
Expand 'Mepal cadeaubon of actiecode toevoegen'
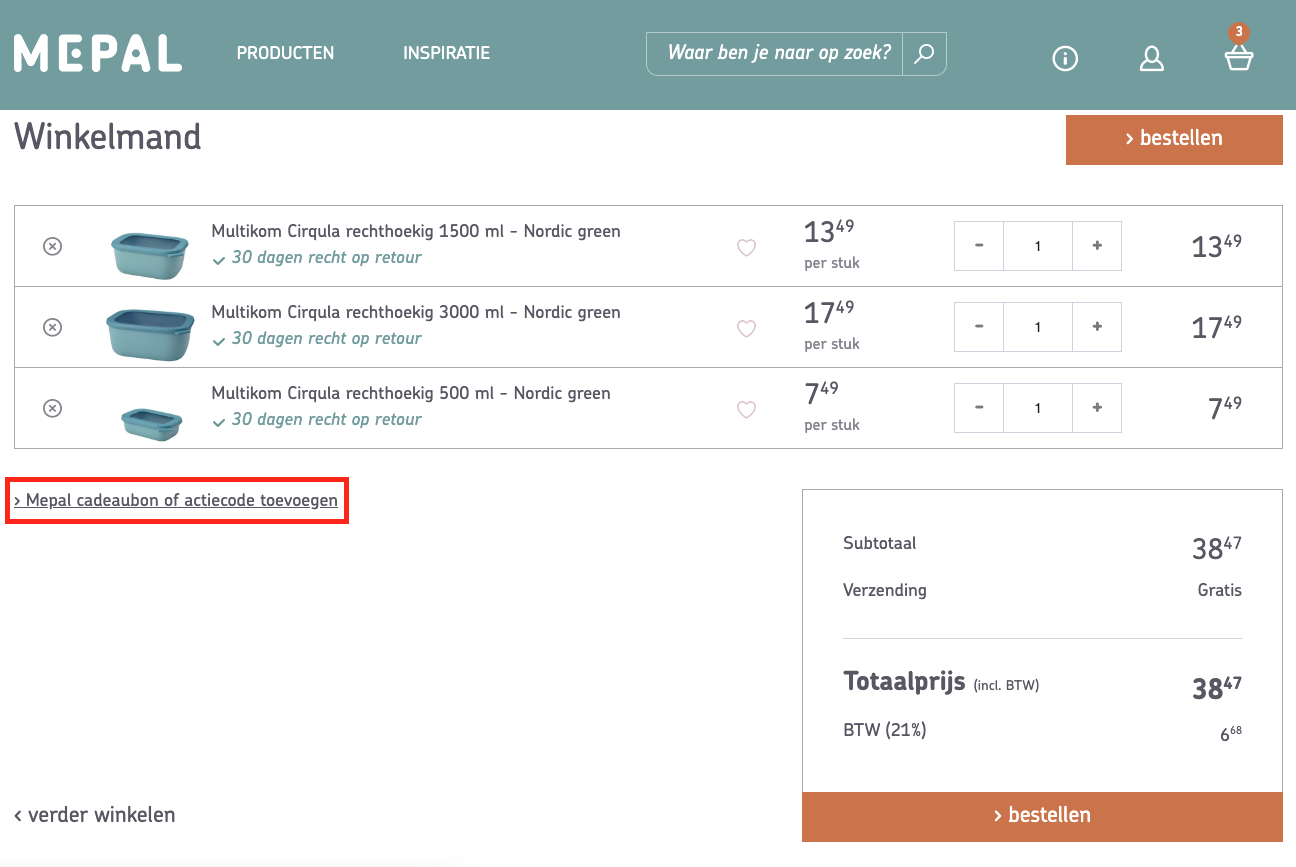[x=176, y=500]
